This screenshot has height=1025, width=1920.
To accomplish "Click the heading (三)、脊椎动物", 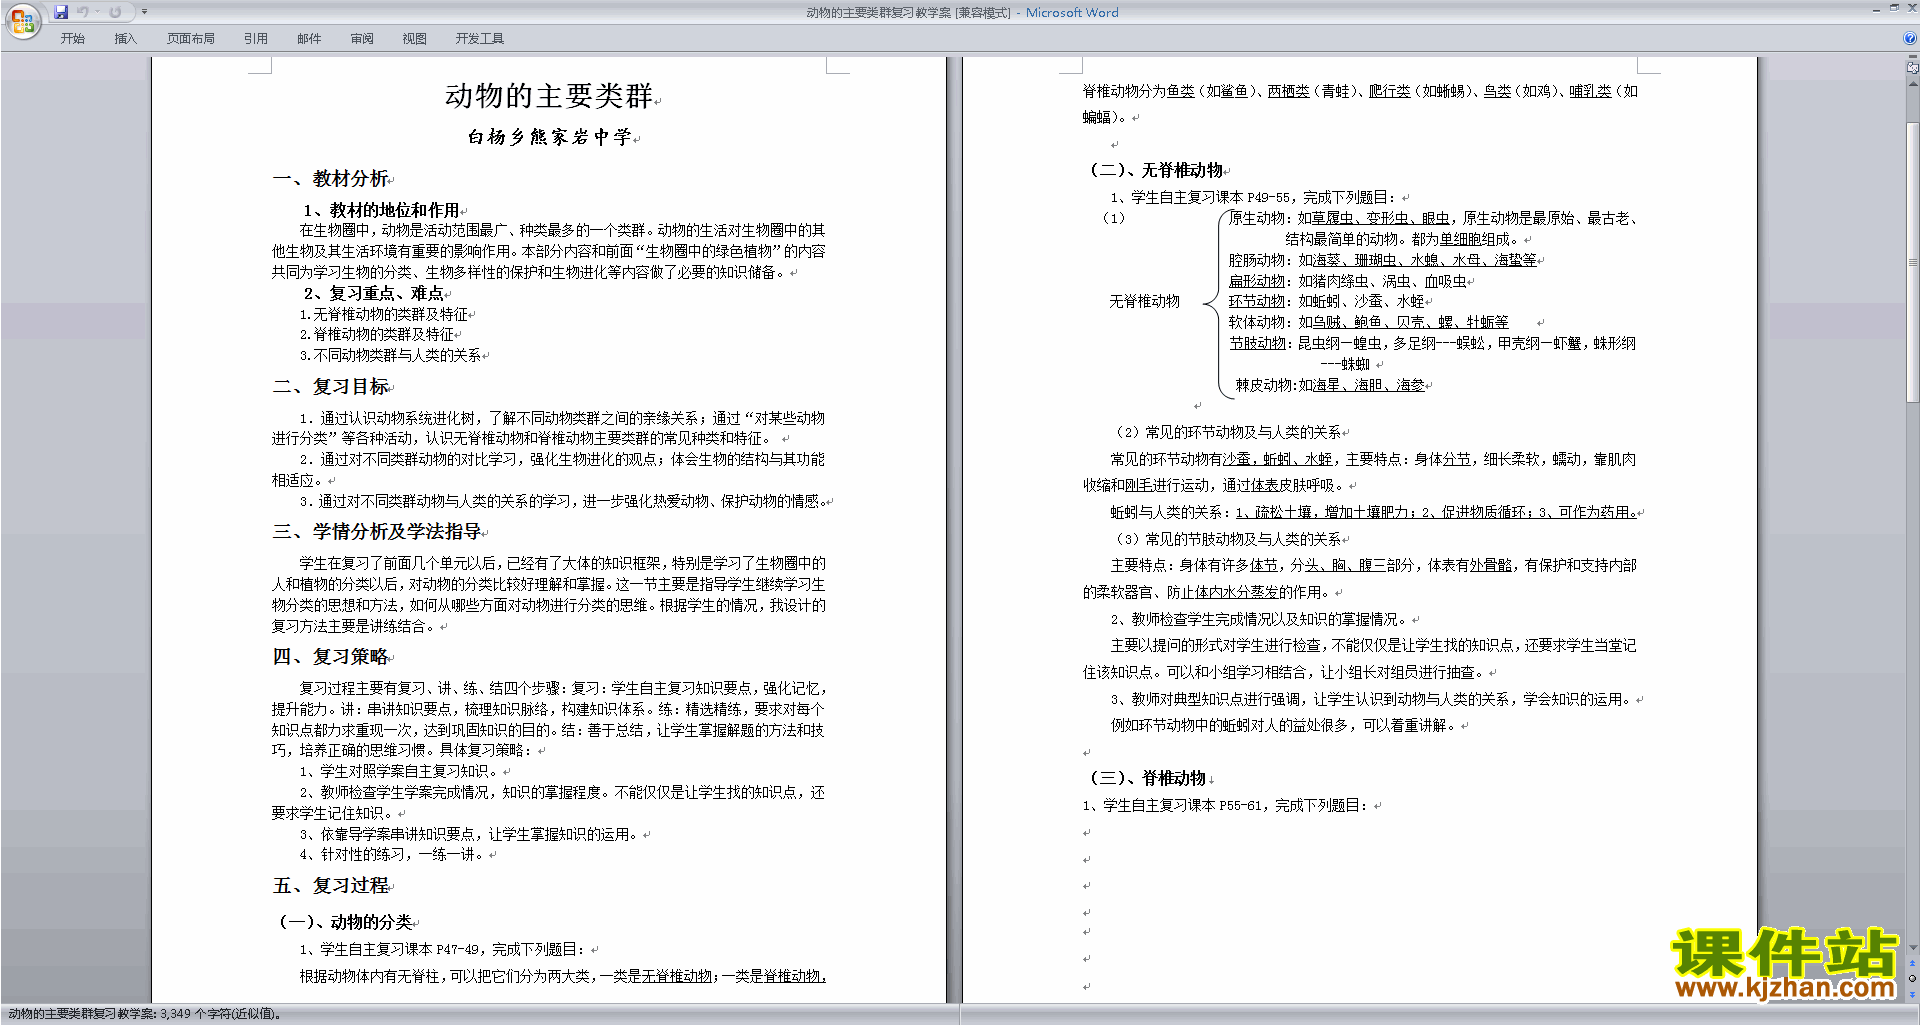I will pyautogui.click(x=1148, y=778).
